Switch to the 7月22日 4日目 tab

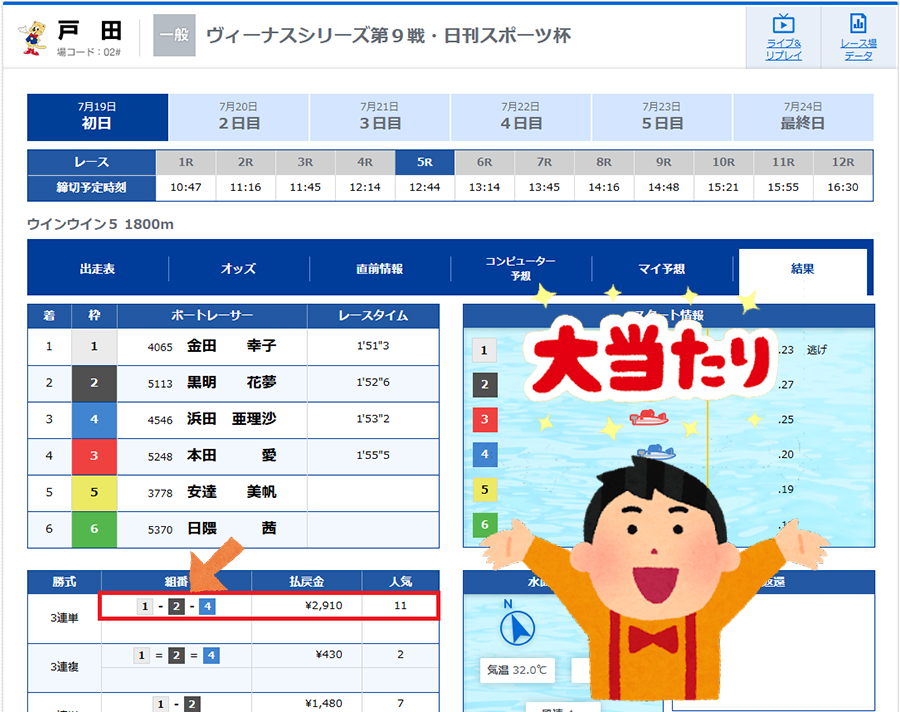[521, 117]
